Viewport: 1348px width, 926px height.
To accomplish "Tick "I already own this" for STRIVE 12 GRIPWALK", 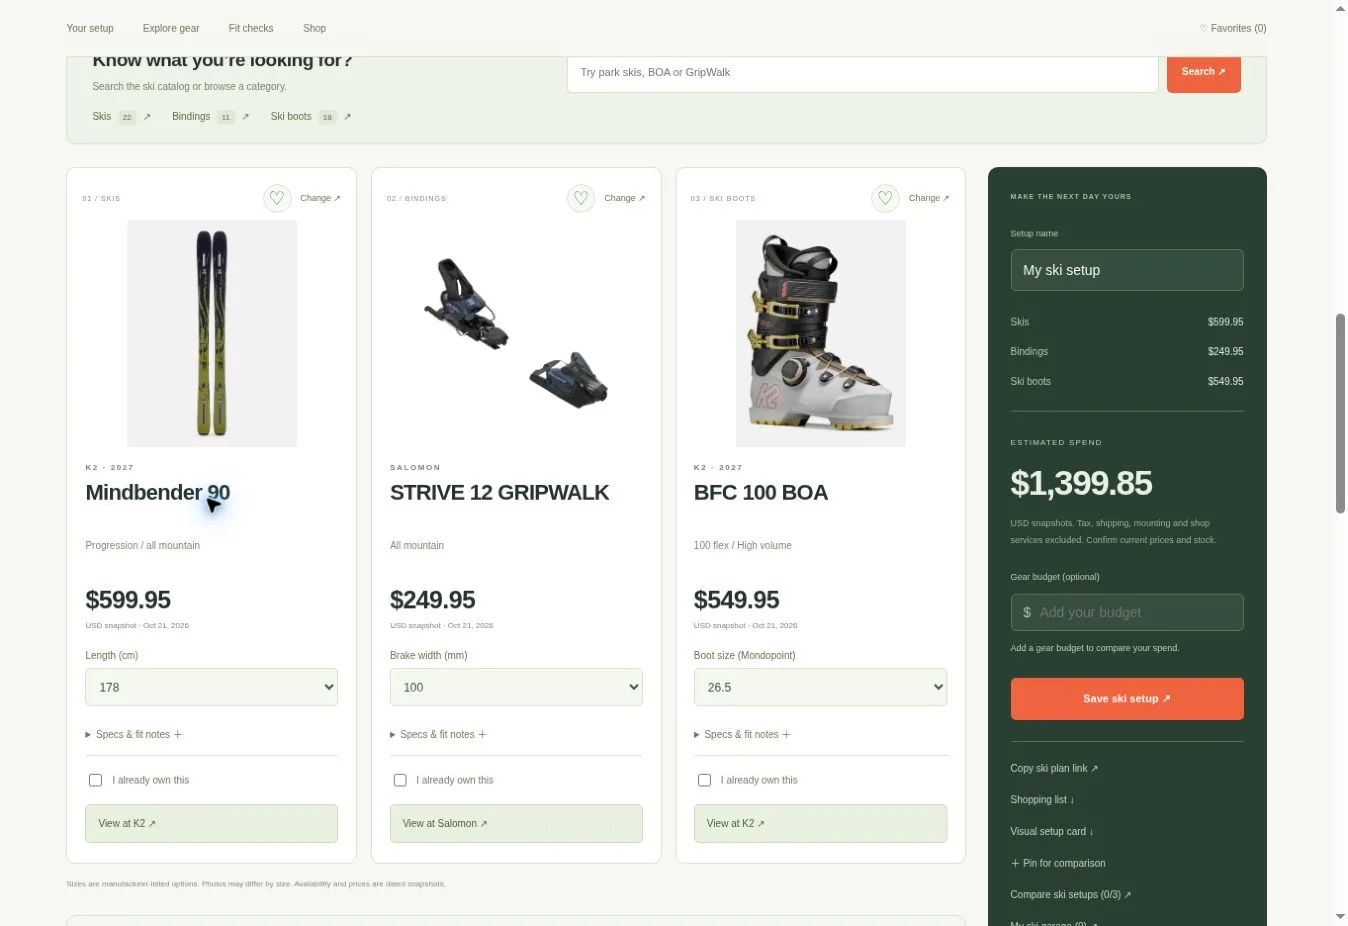I will [400, 780].
